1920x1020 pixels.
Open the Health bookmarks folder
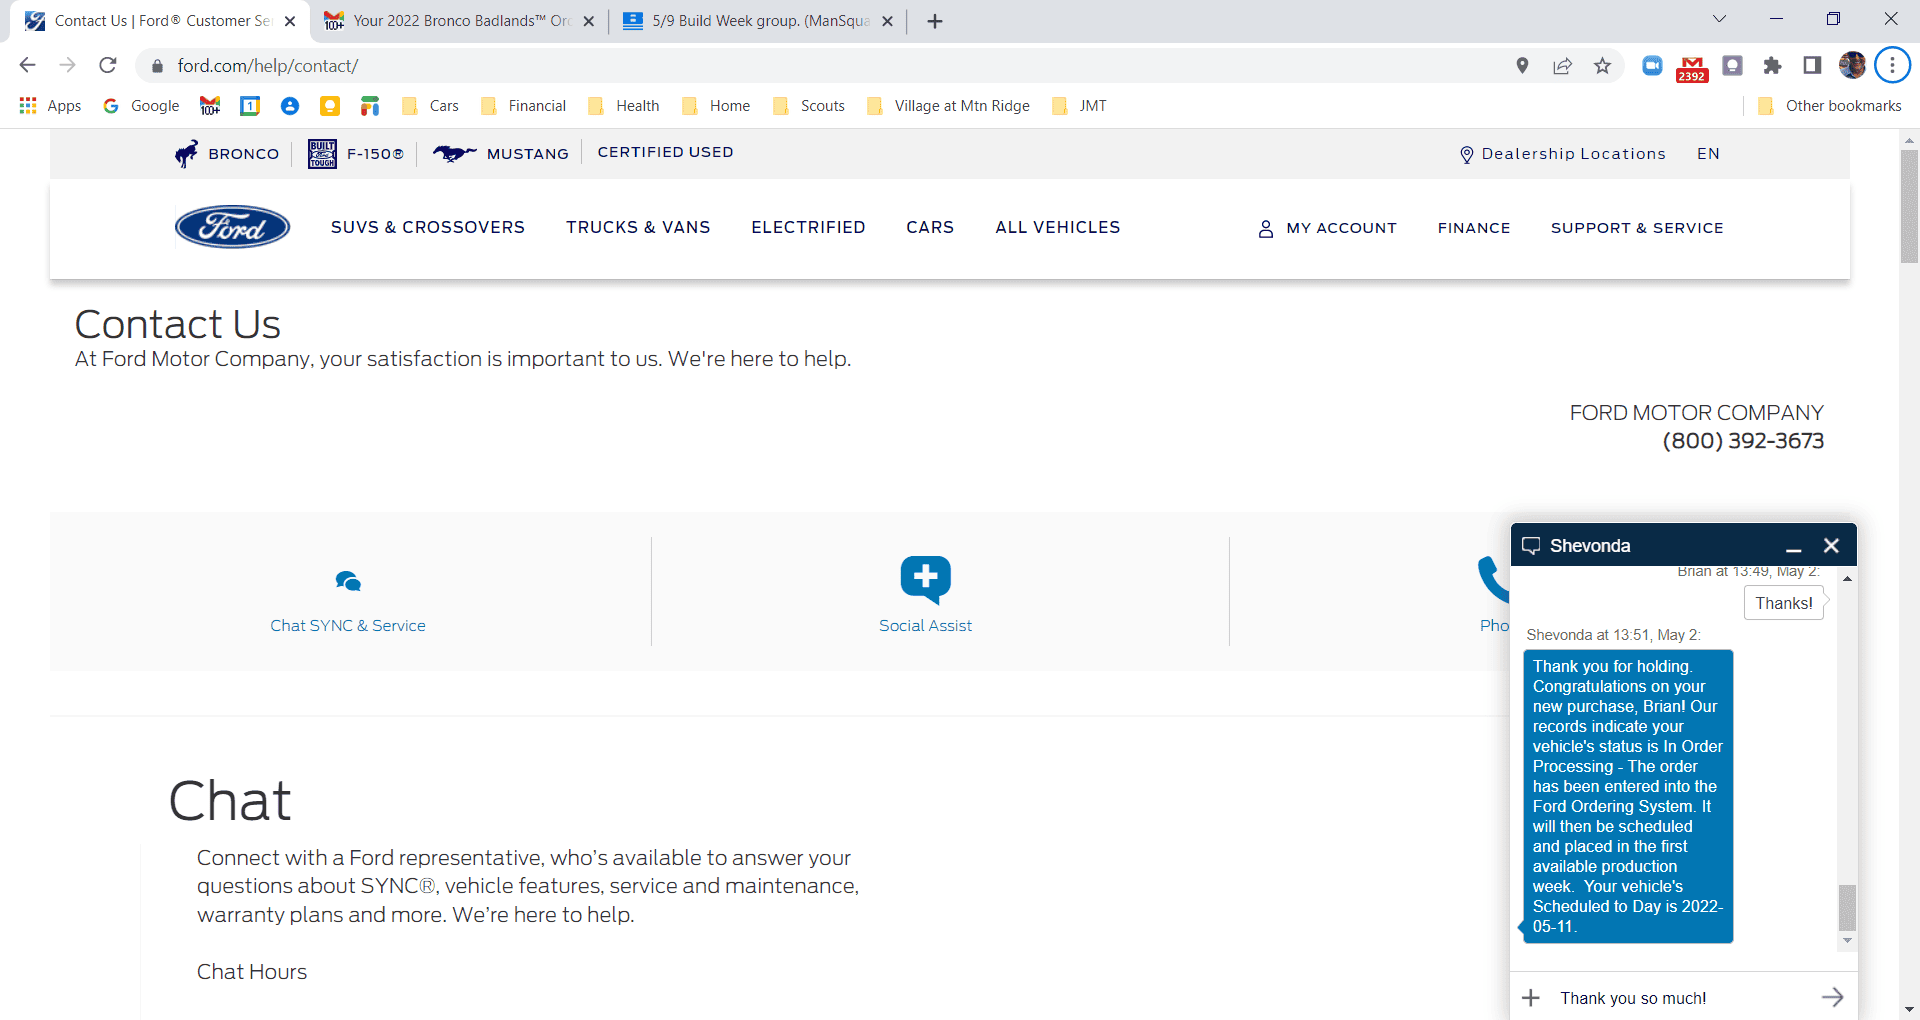click(x=623, y=106)
